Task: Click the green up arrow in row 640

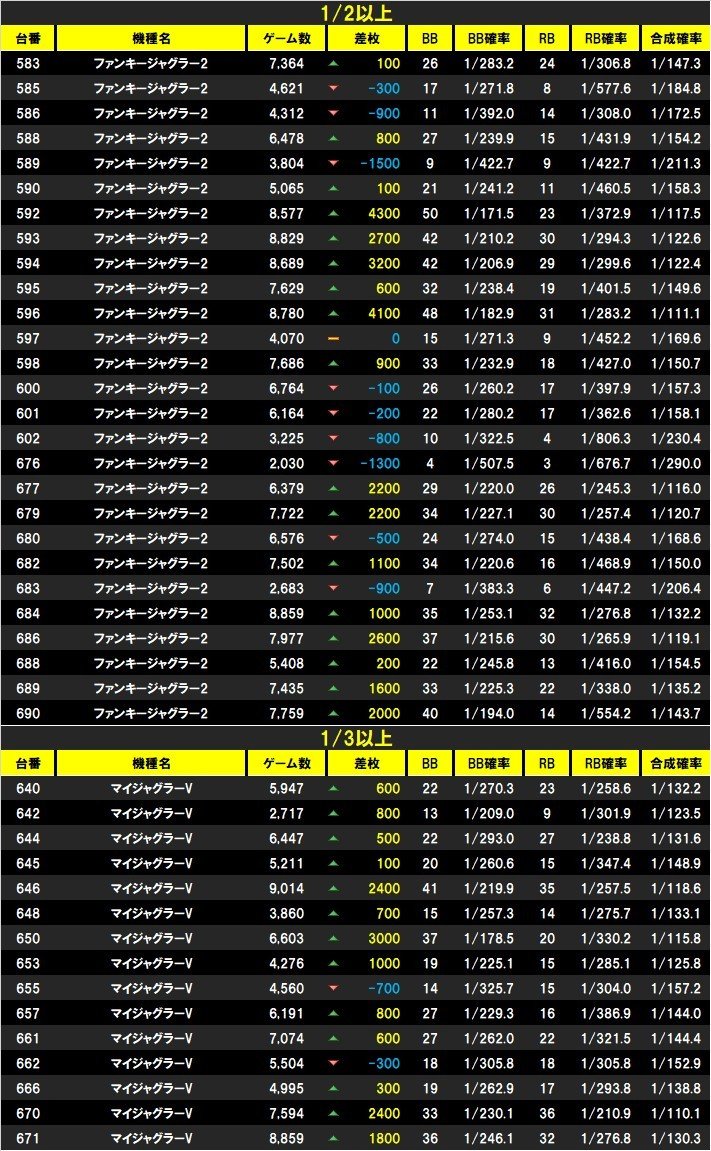Action: (334, 788)
